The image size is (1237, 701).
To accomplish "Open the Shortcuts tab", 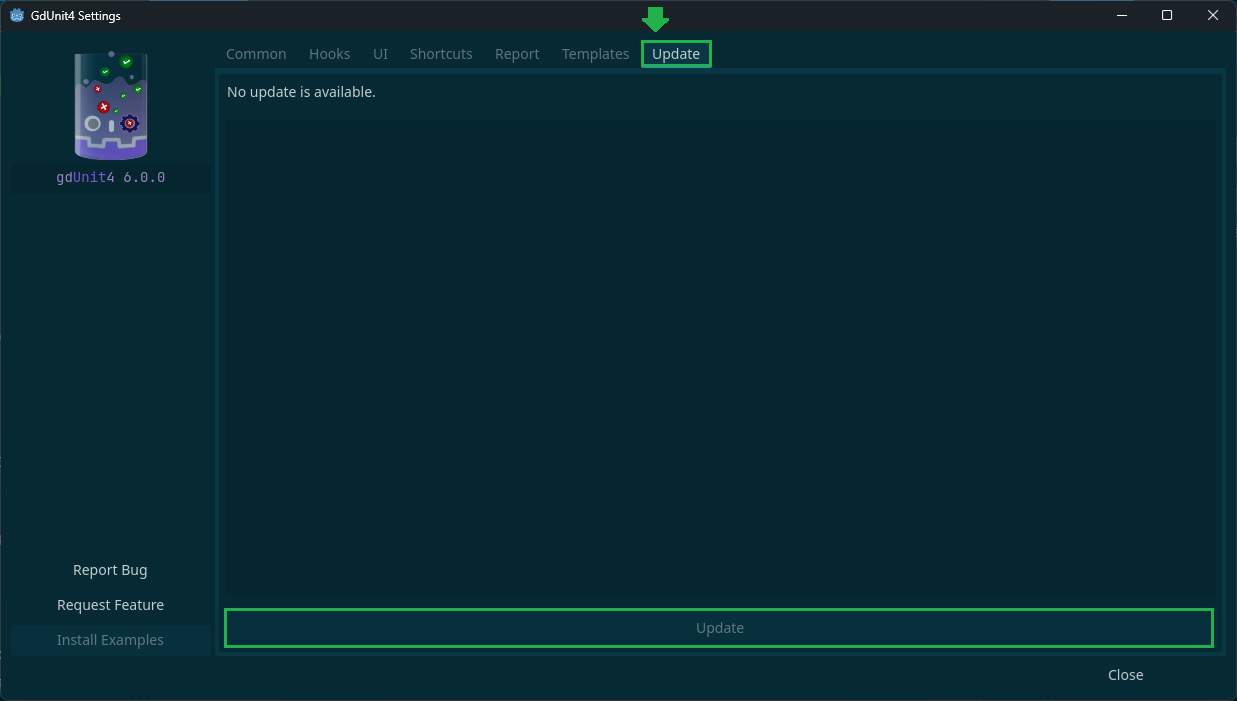I will tap(441, 53).
